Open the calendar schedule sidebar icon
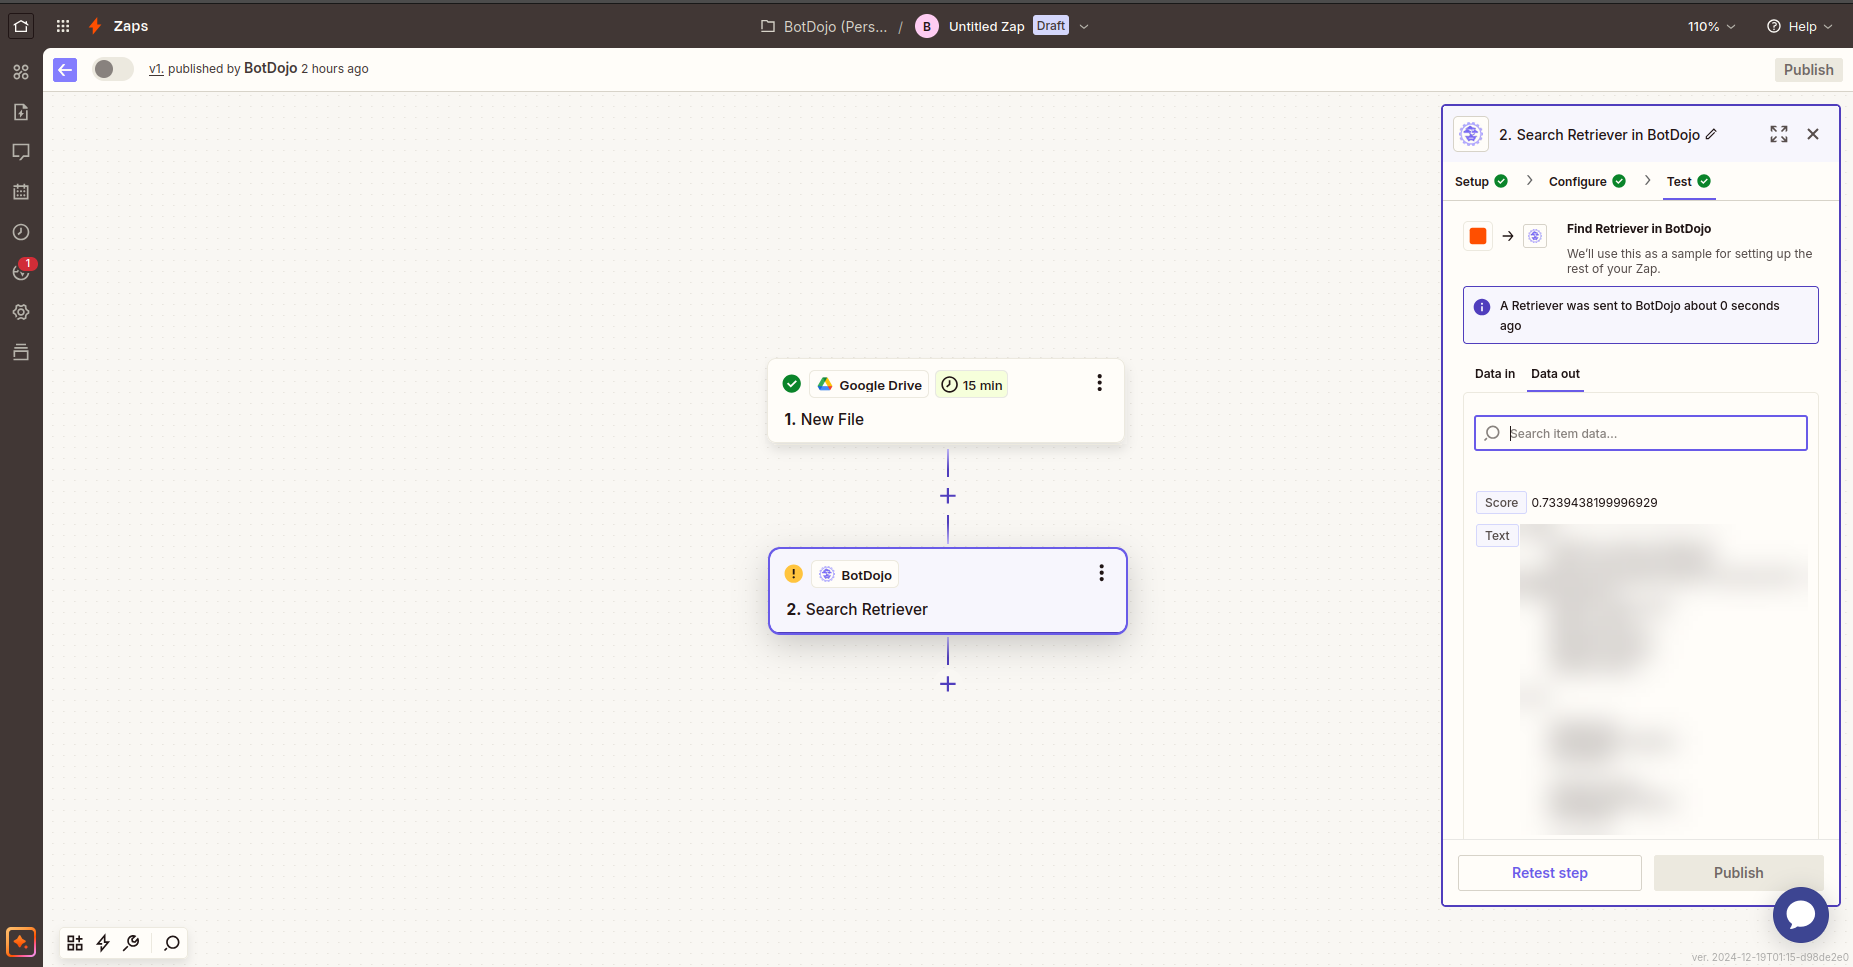The height and width of the screenshot is (967, 1853). click(x=21, y=192)
